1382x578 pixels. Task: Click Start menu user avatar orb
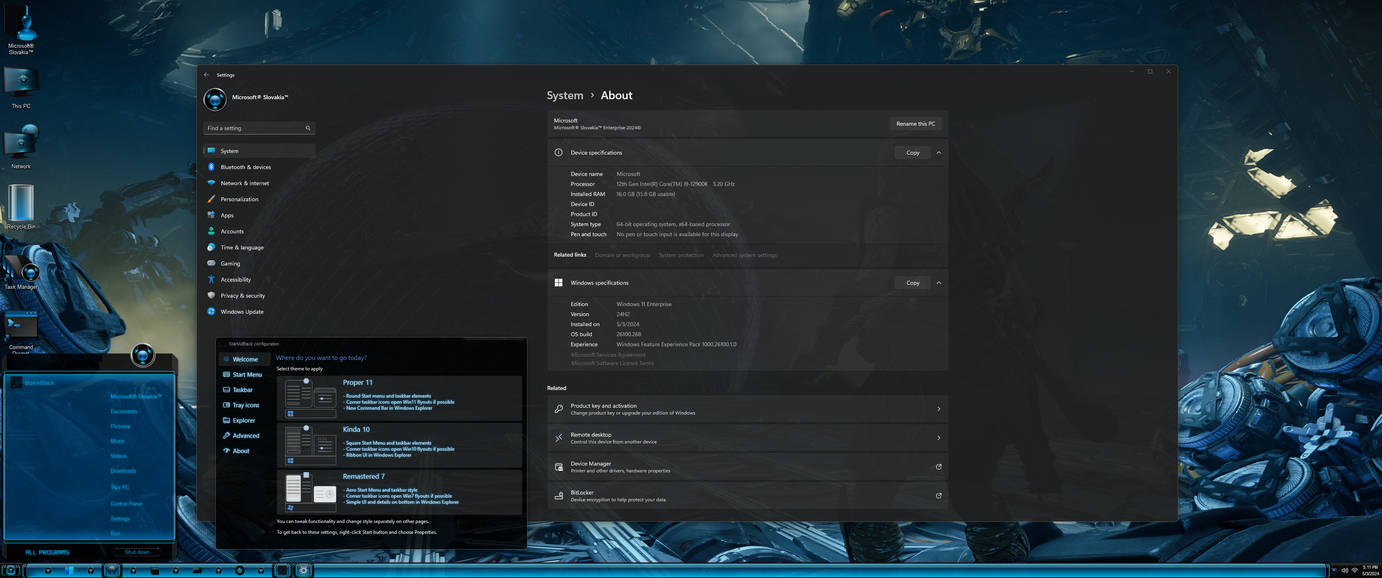pos(143,355)
